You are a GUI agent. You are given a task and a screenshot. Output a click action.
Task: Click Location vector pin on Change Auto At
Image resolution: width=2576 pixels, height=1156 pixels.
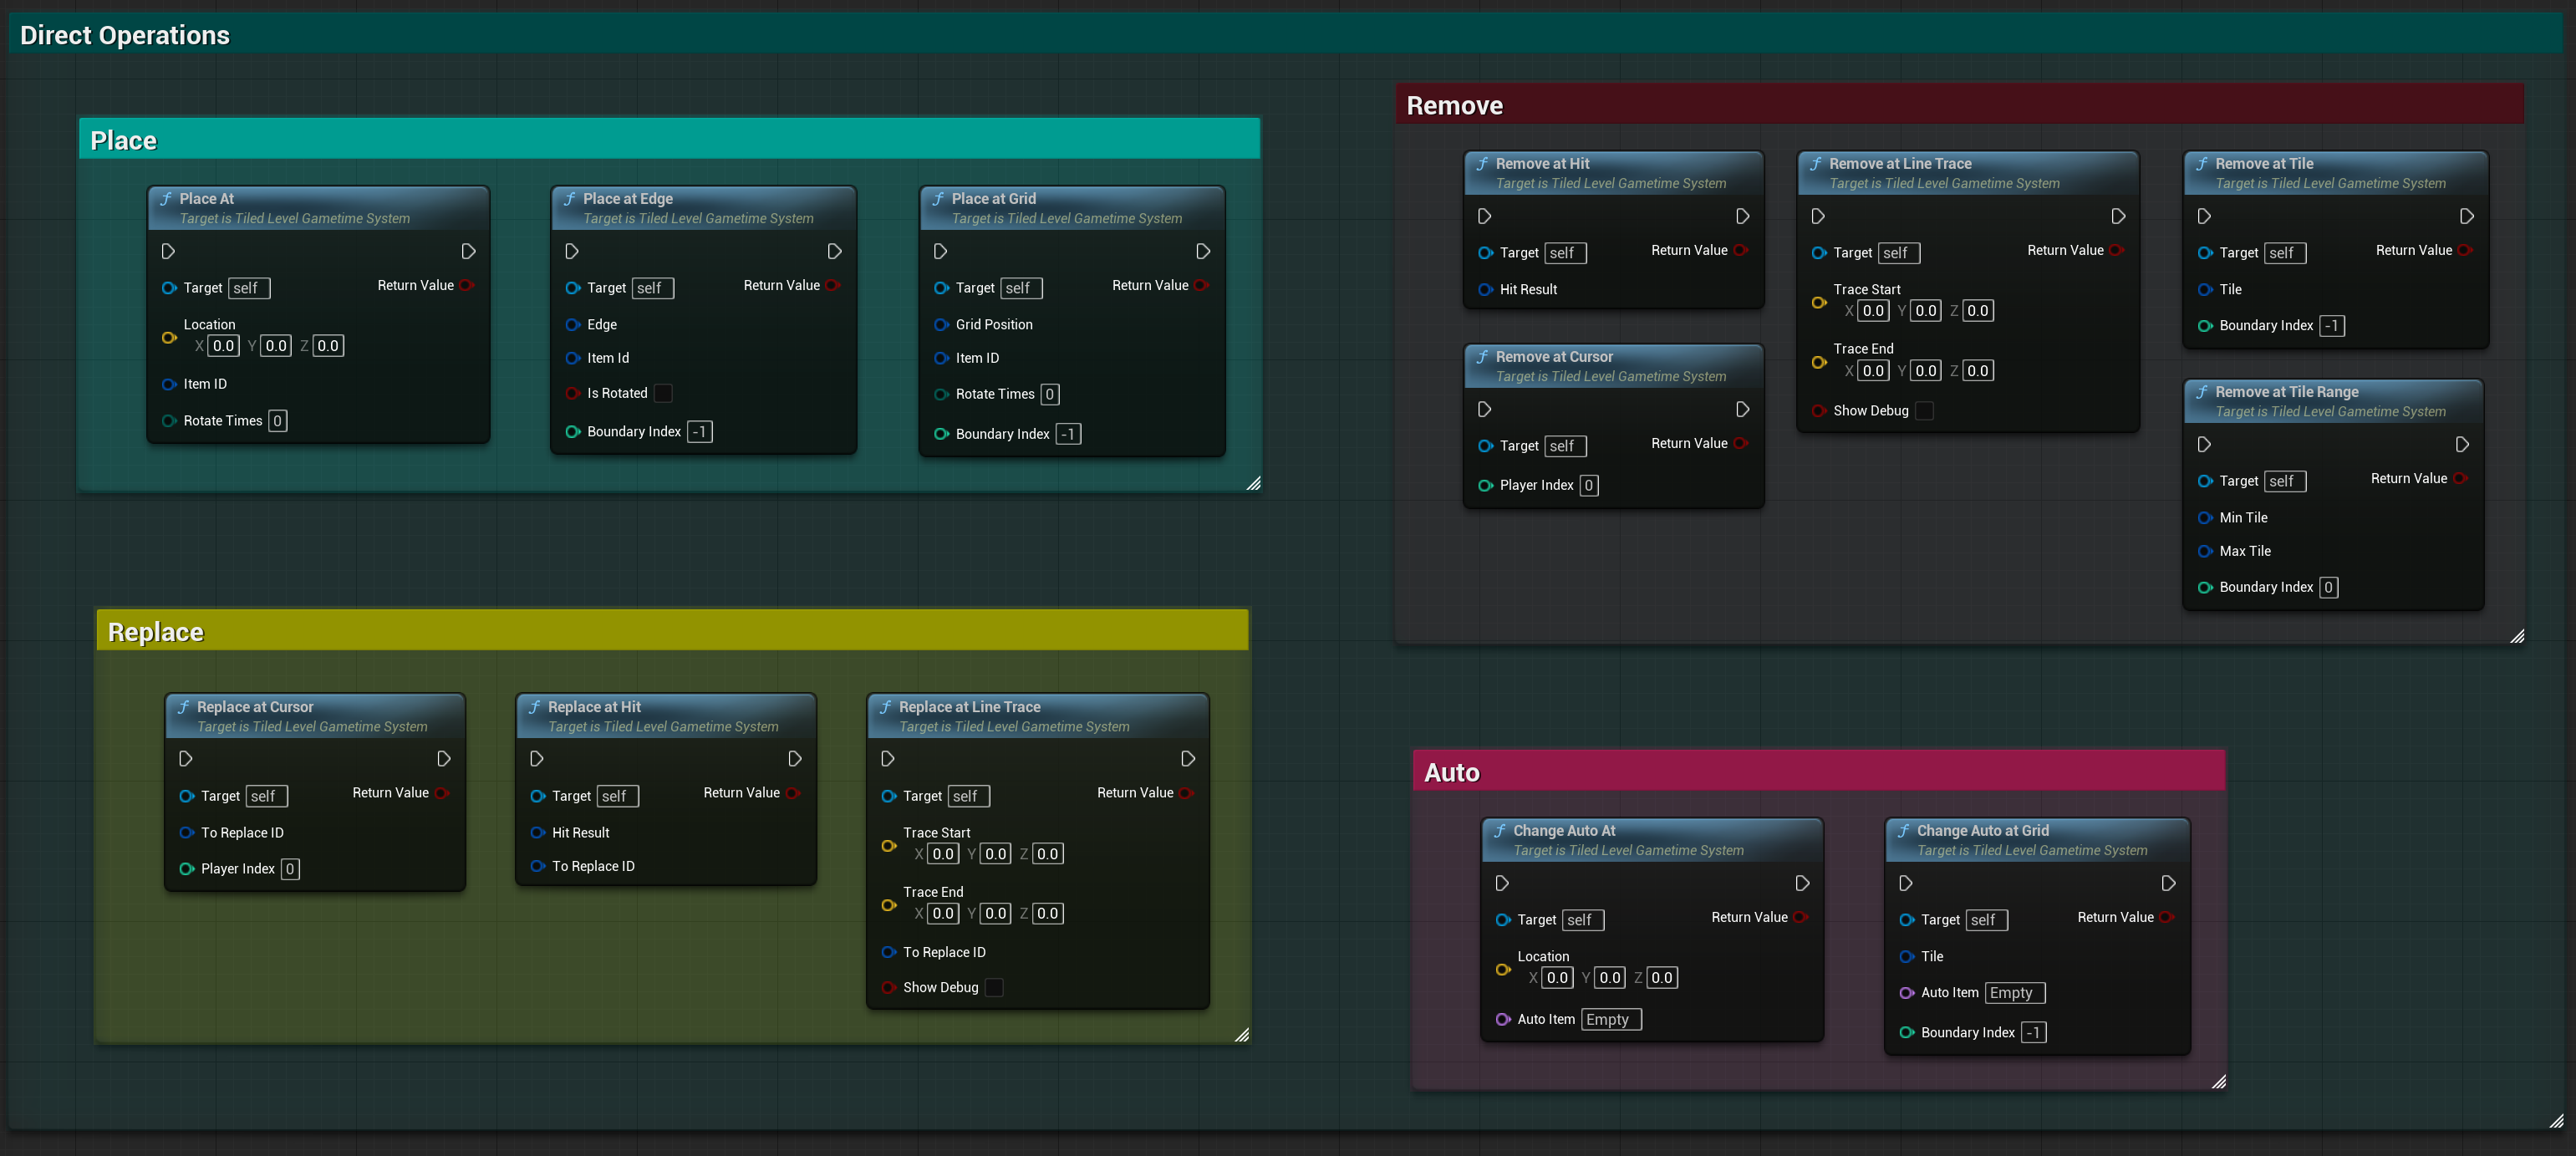click(1502, 969)
